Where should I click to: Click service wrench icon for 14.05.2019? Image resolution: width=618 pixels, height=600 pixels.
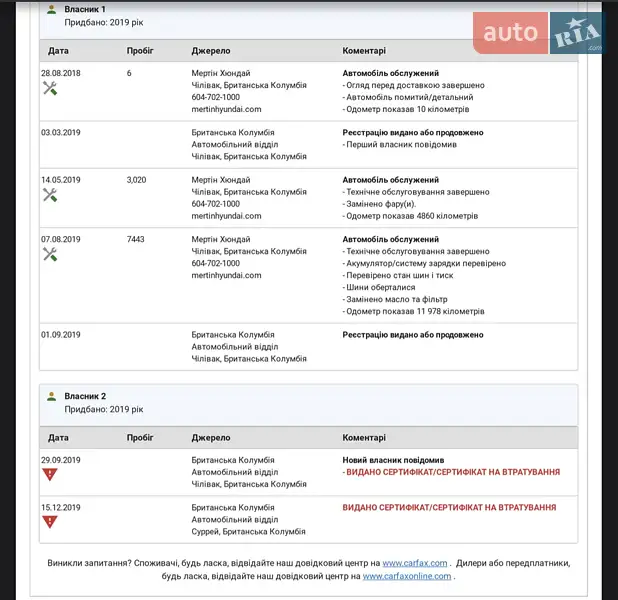coord(50,195)
